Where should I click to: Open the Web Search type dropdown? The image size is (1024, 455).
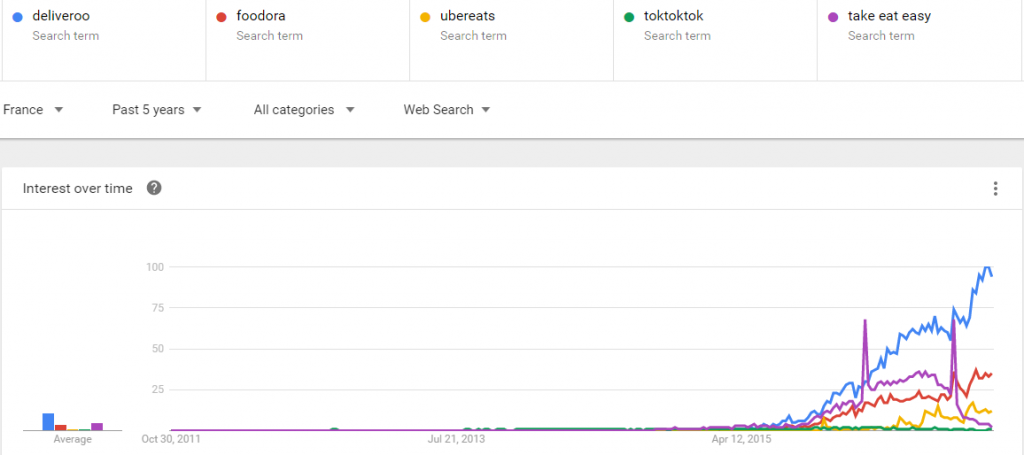[447, 110]
